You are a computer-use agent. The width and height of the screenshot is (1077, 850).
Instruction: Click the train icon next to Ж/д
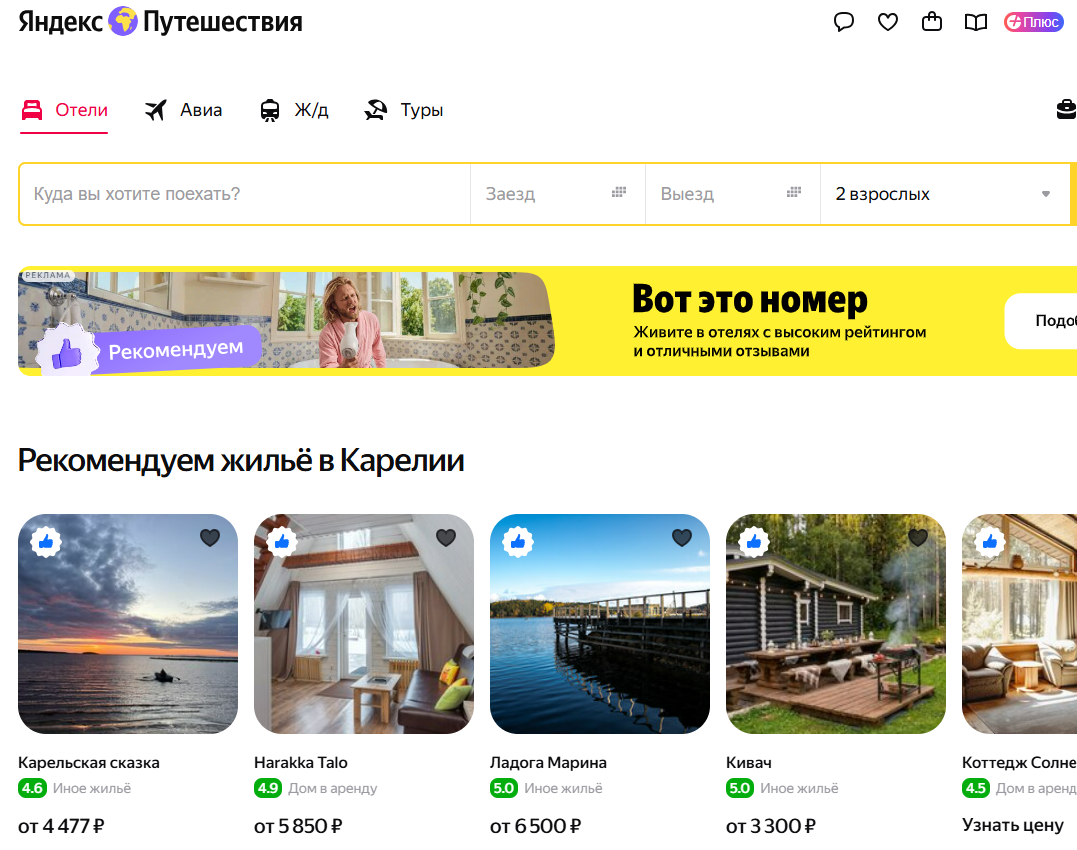click(x=270, y=111)
